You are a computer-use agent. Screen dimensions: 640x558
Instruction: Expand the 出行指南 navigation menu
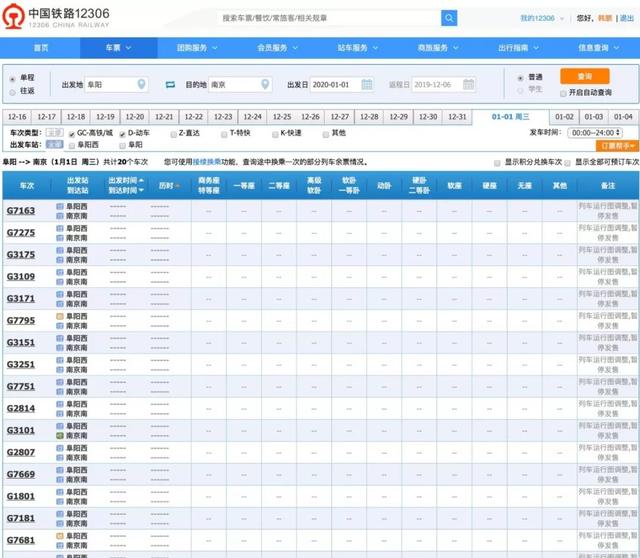pos(518,48)
